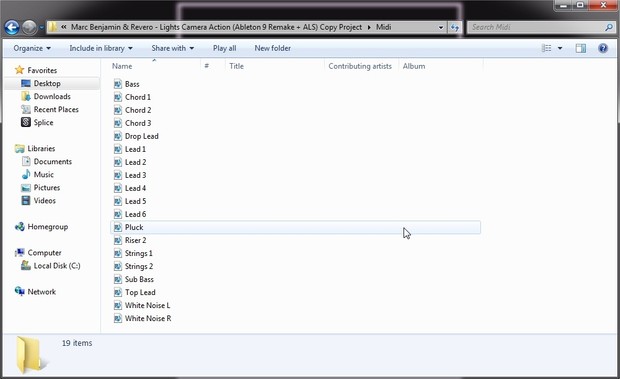Click the Lead 2 file icon
620x379 pixels.
[117, 162]
